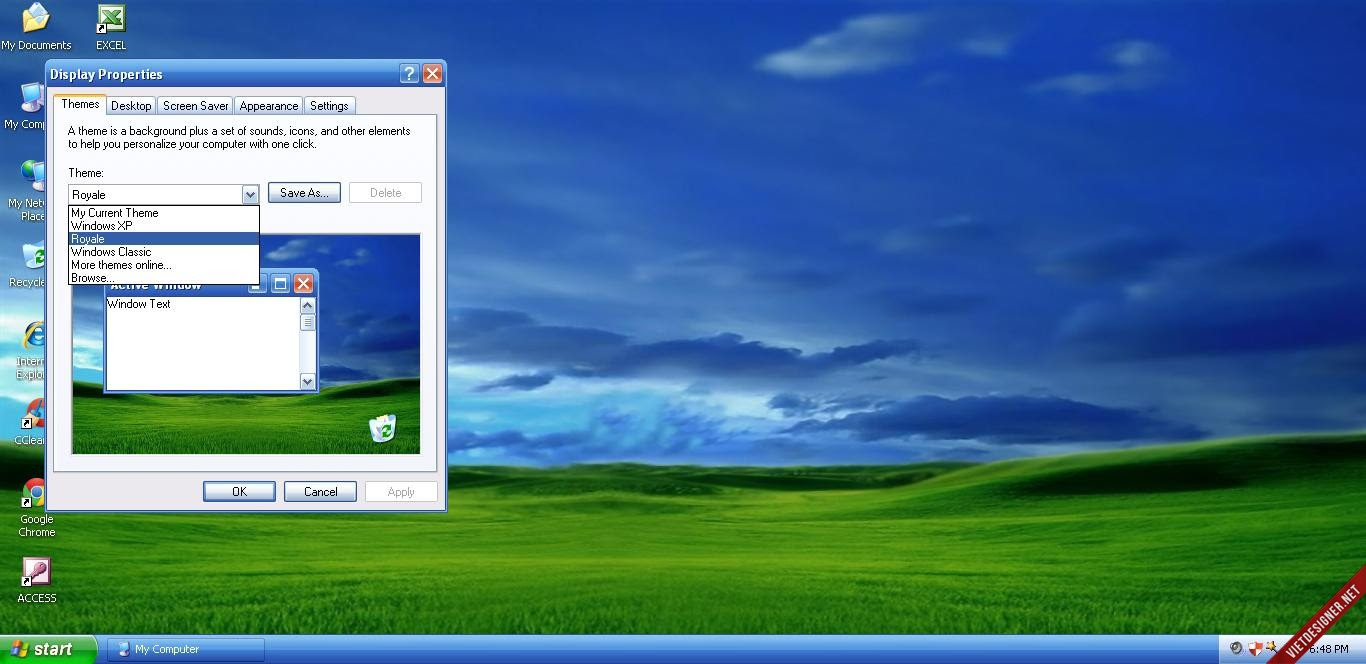Click the Recycle Bin in theme preview
The height and width of the screenshot is (664, 1366).
[x=382, y=428]
